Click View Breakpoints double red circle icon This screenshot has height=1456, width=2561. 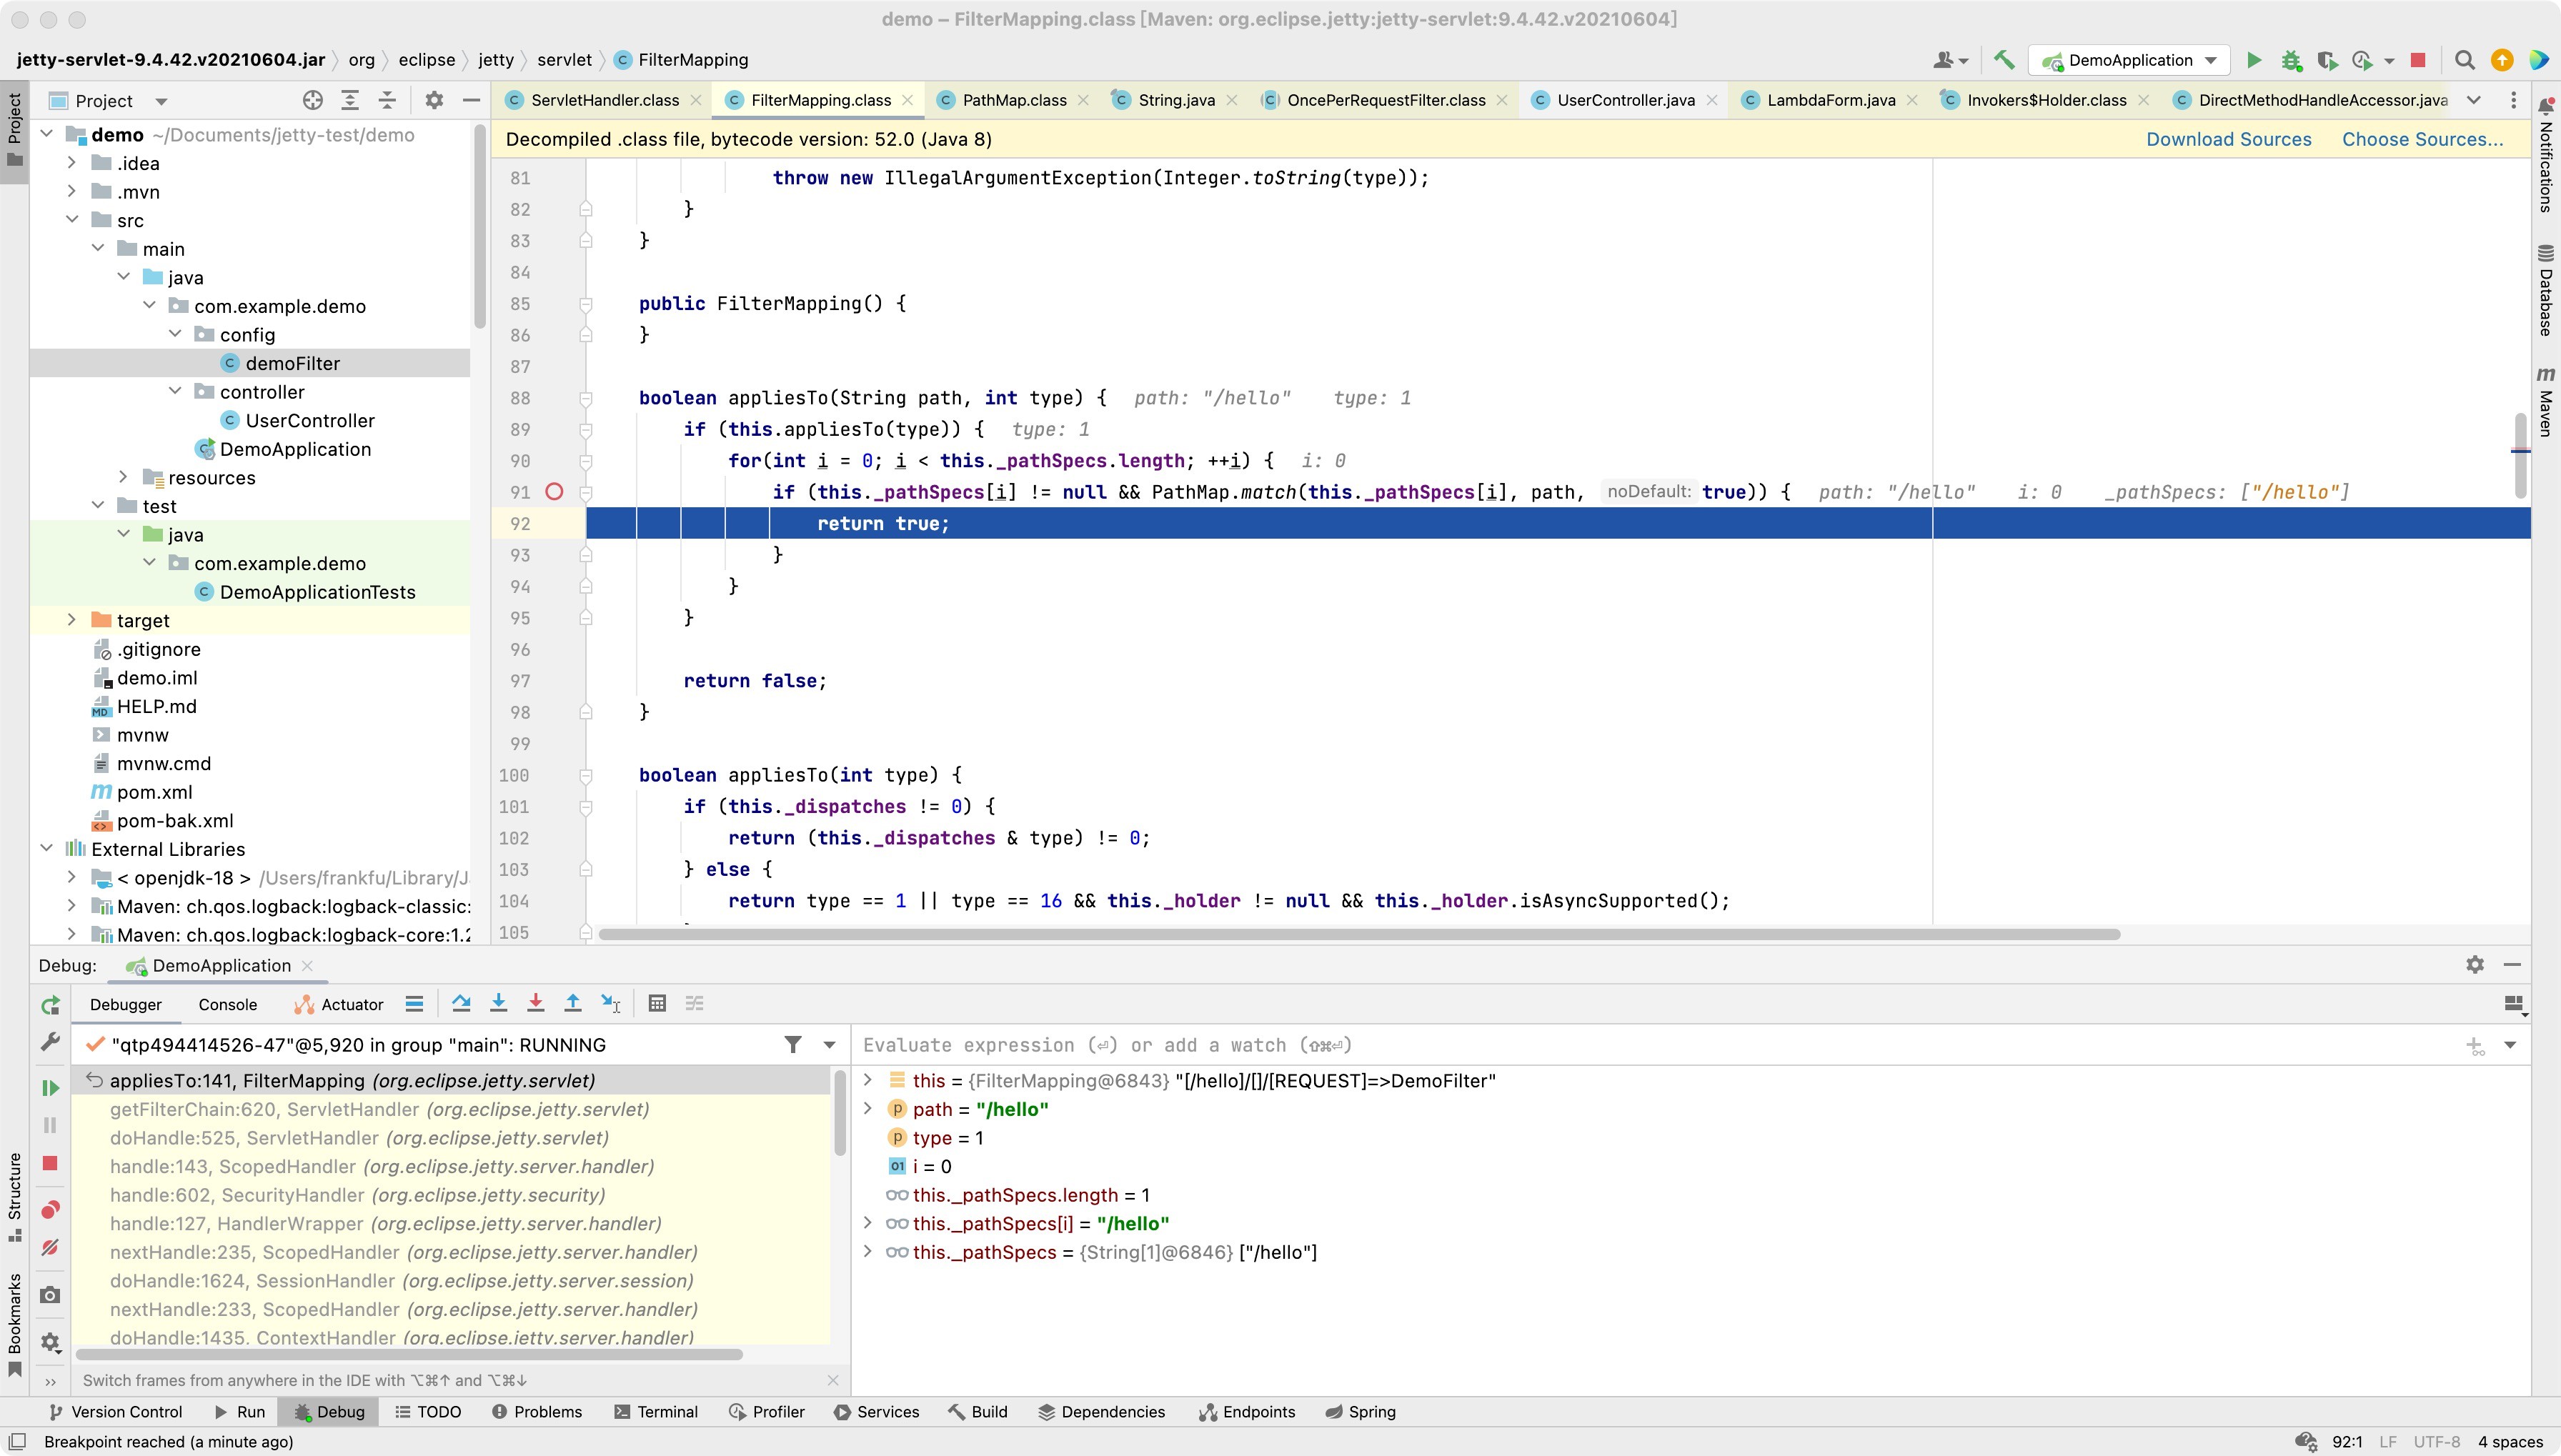coord(50,1210)
